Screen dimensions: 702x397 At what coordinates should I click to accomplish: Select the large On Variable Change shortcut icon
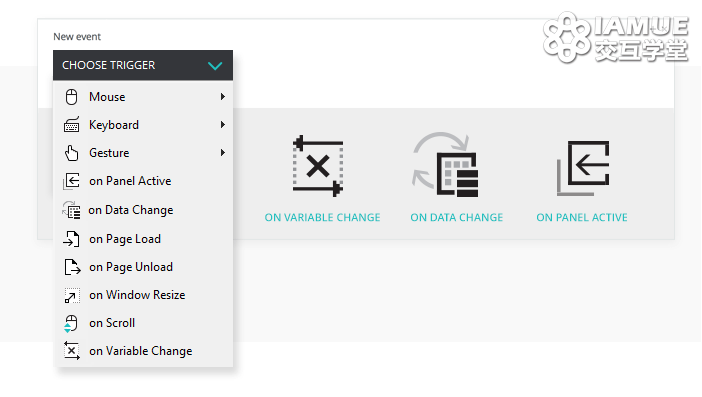tap(318, 166)
